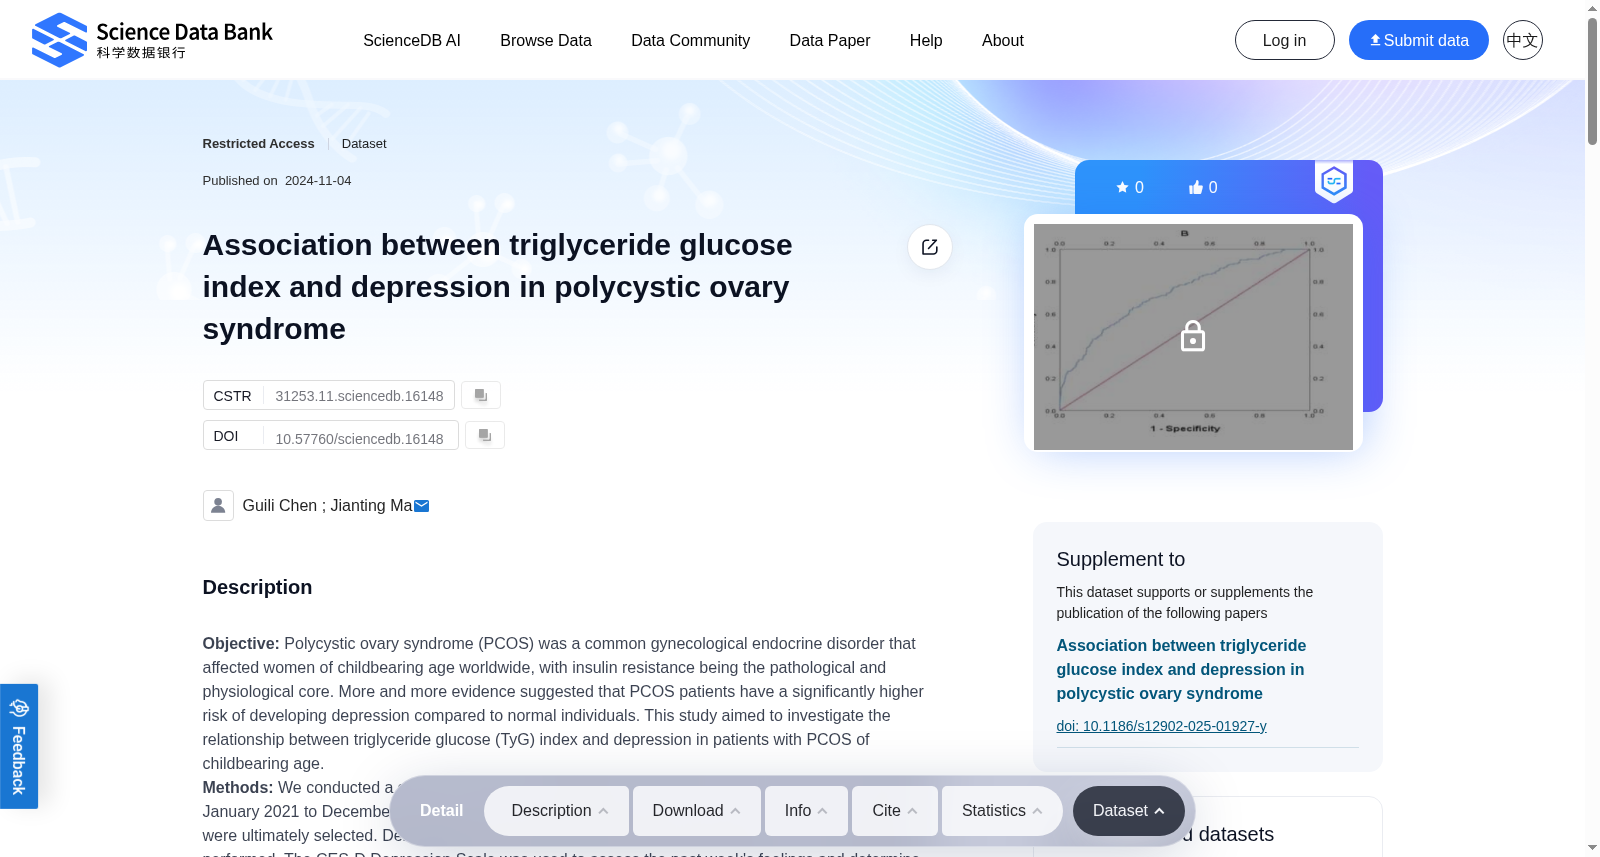
Task: Open the Data Paper menu item
Action: [x=830, y=40]
